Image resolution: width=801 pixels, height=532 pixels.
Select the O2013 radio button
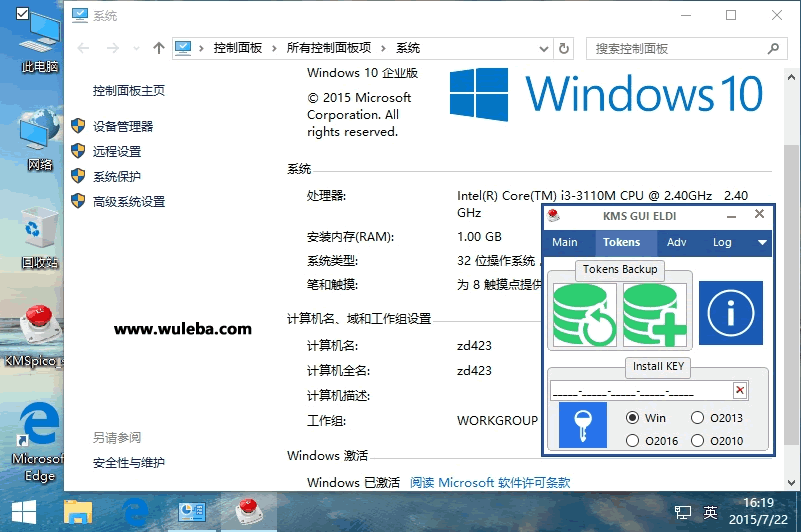697,418
